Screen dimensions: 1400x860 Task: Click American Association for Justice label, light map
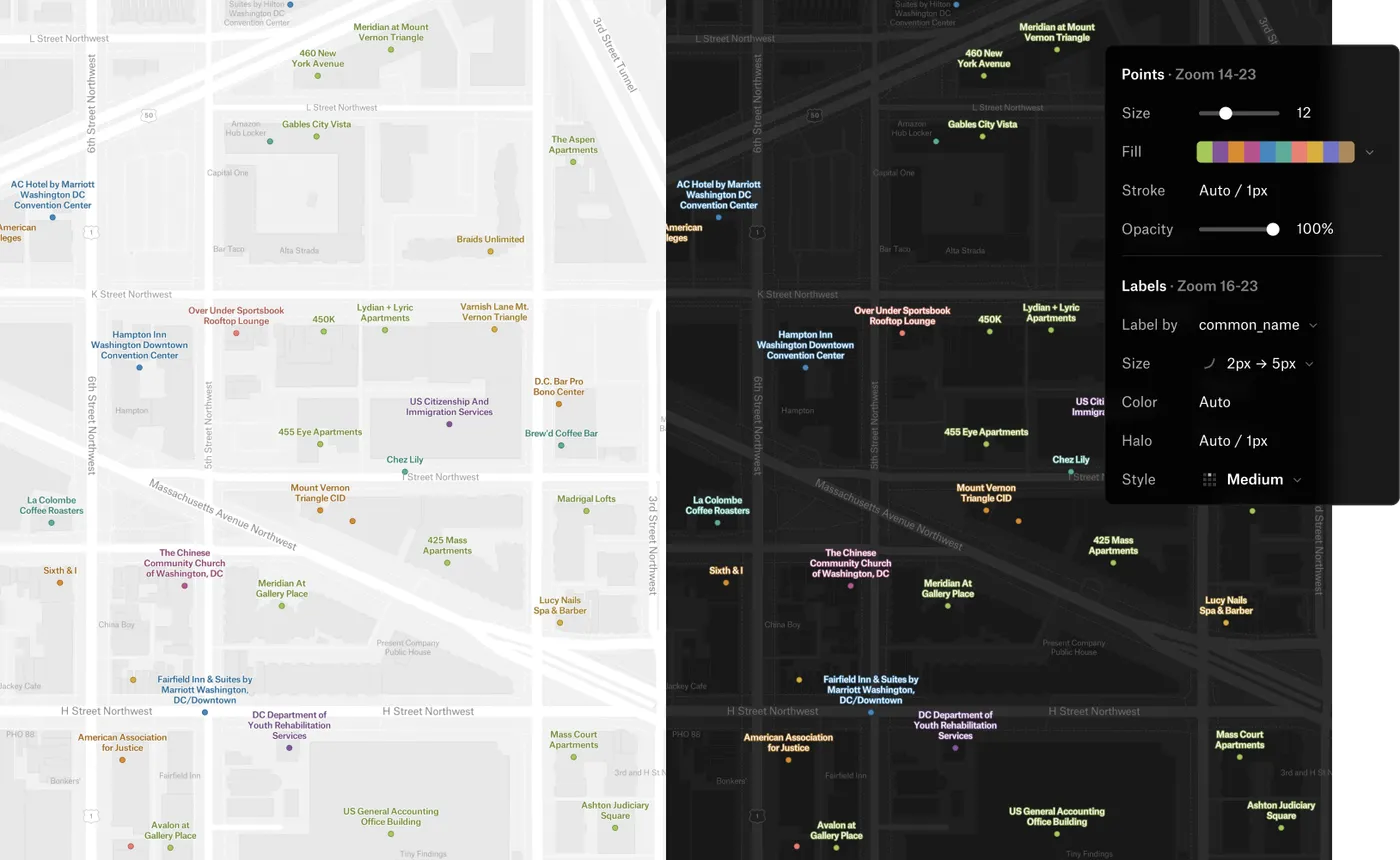[x=122, y=742]
